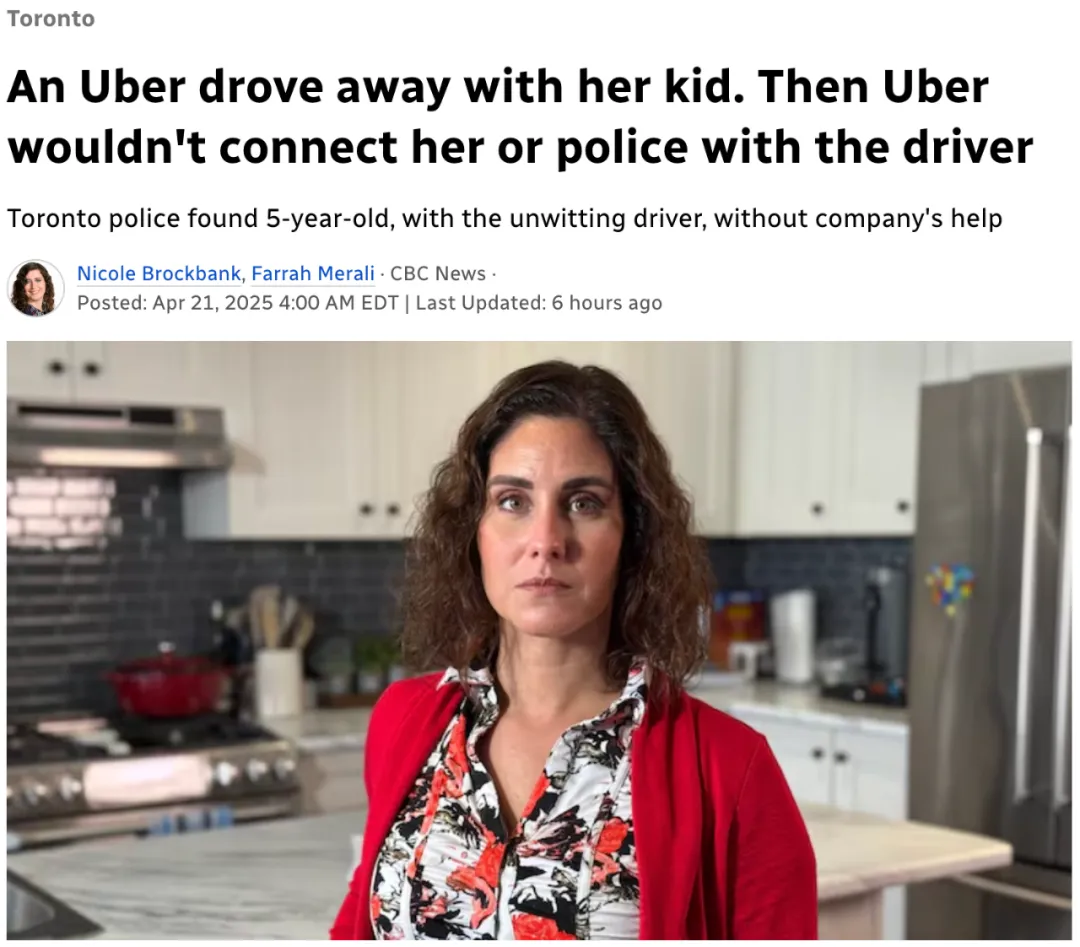Click the colorful heart magnet on fridge

[x=950, y=587]
